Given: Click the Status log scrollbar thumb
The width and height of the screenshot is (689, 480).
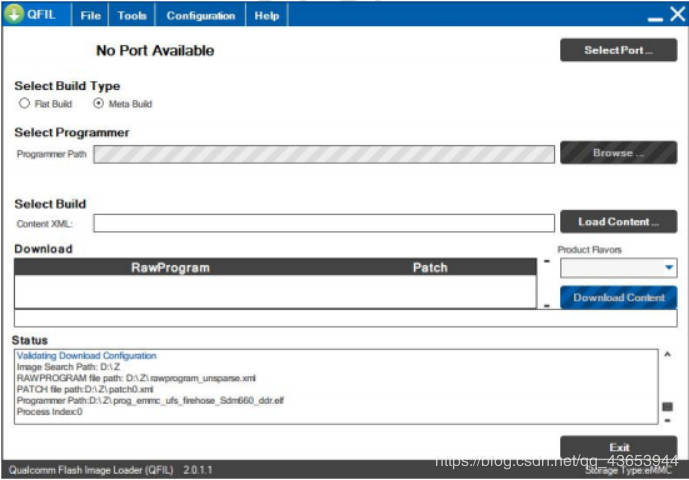Looking at the screenshot, I should point(667,407).
